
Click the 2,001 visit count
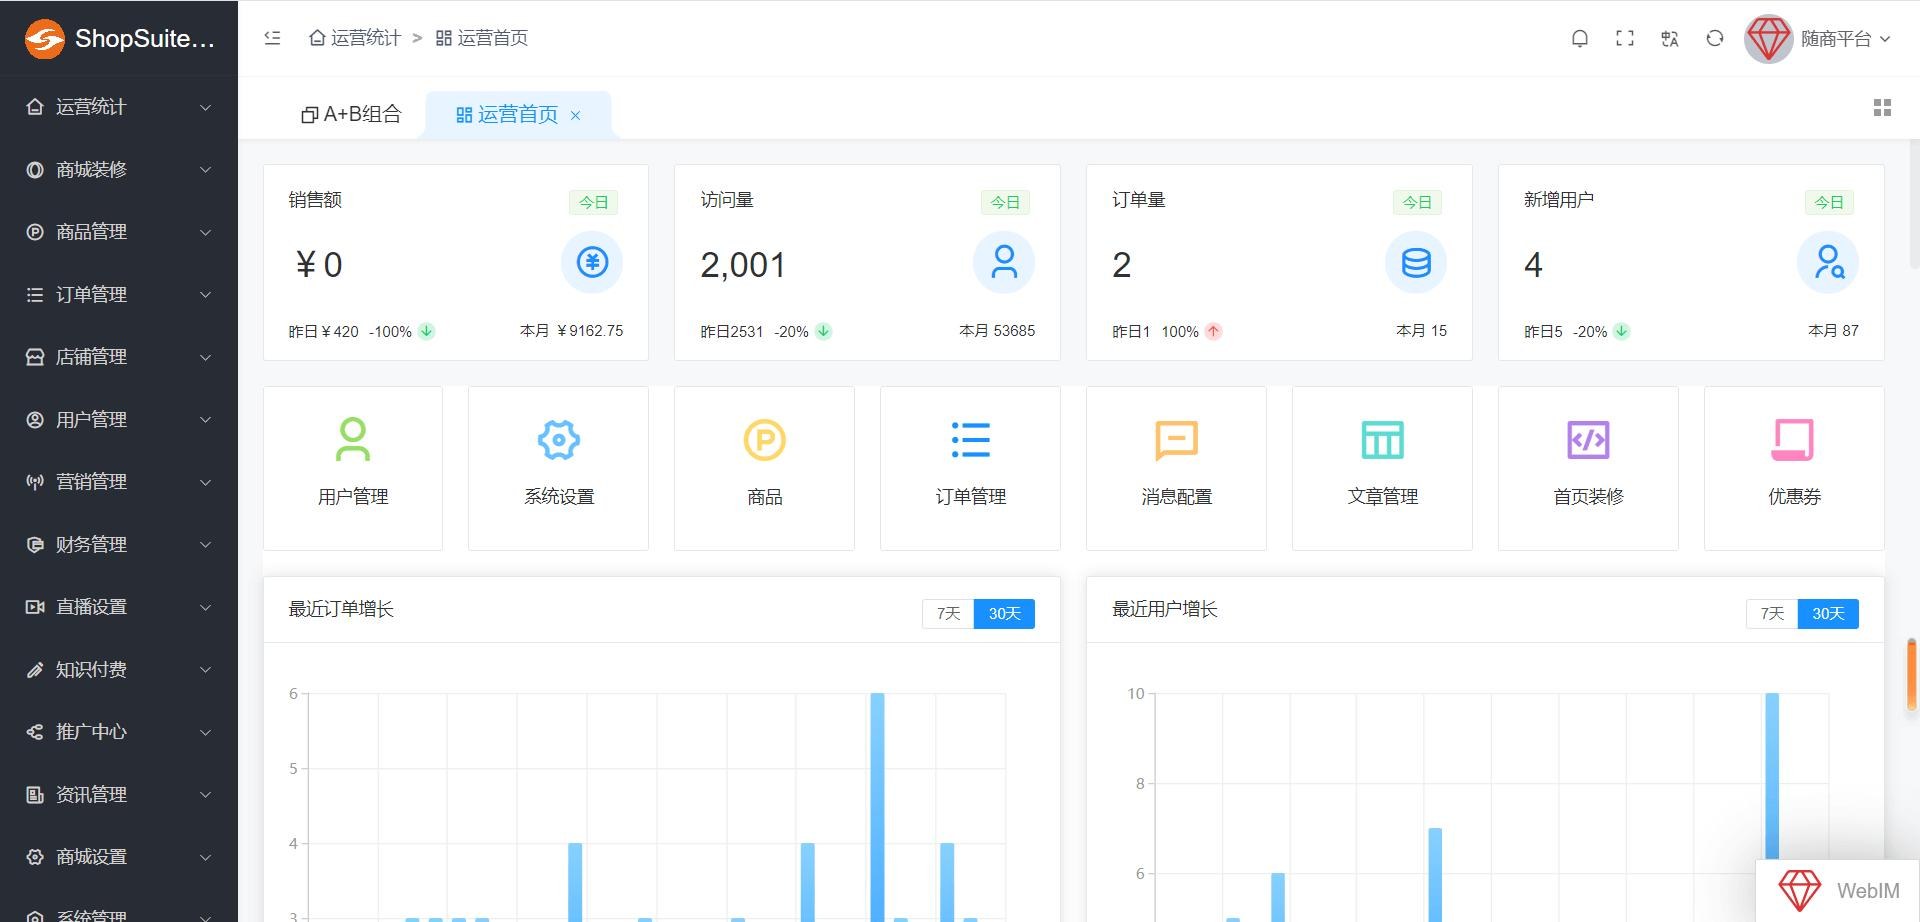pos(743,265)
